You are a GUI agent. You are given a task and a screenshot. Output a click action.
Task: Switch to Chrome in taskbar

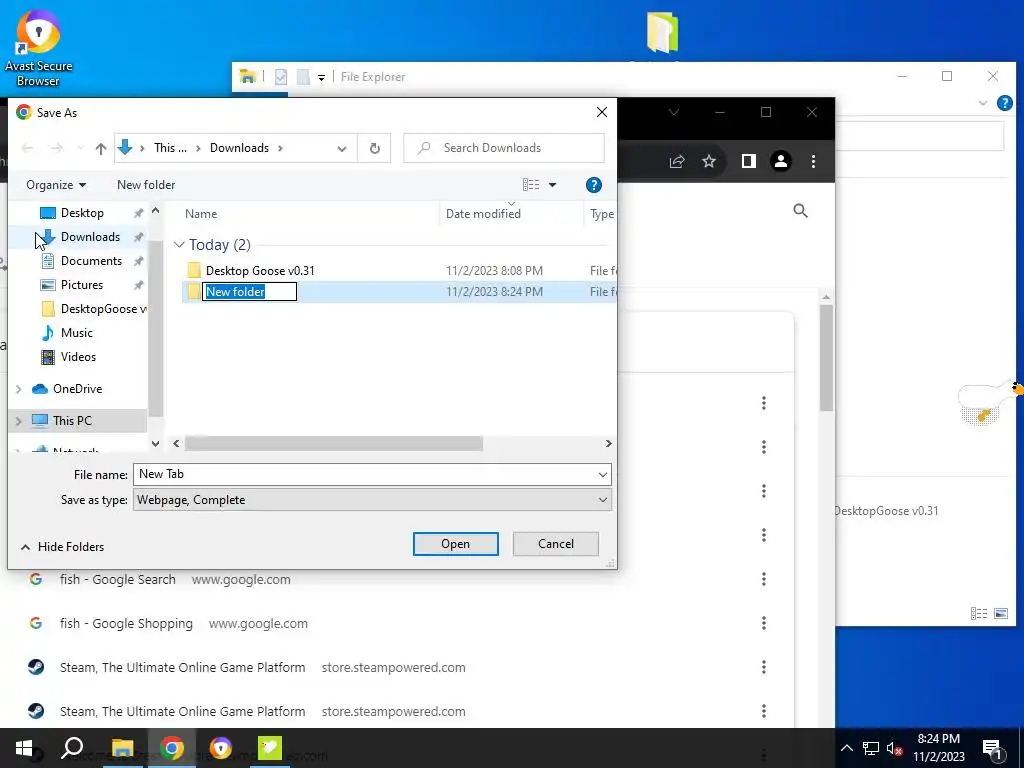172,748
